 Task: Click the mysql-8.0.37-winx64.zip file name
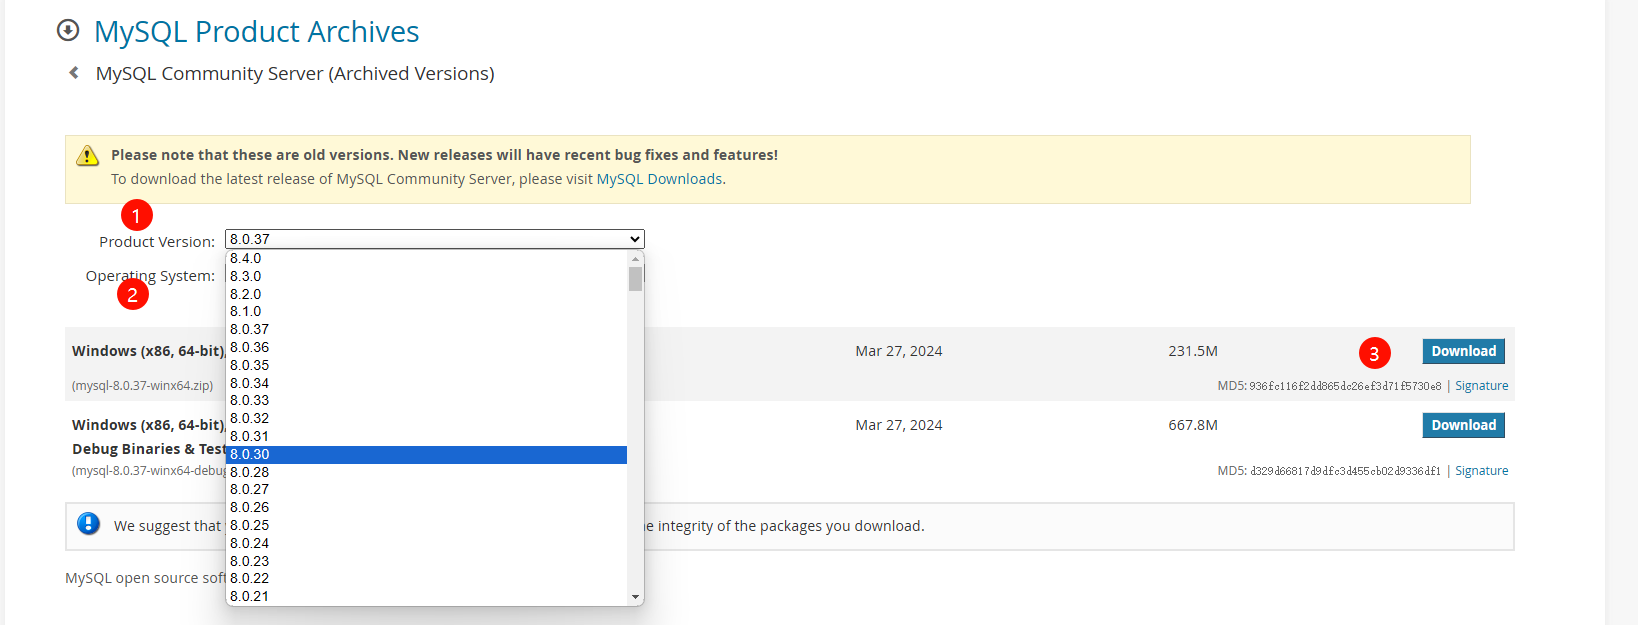pyautogui.click(x=142, y=386)
